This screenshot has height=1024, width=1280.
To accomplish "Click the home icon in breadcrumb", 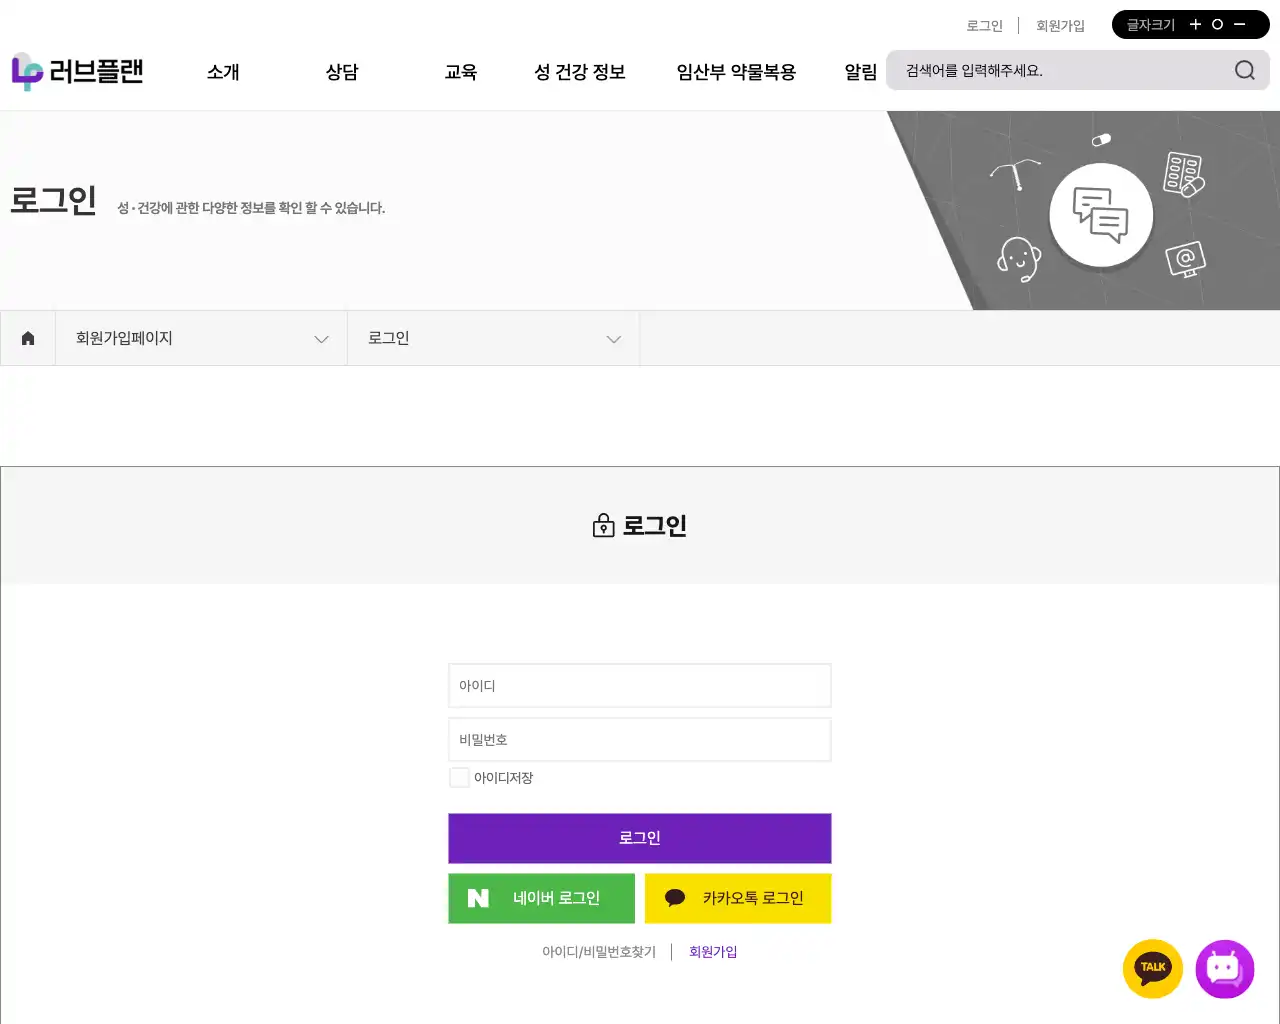I will [28, 338].
